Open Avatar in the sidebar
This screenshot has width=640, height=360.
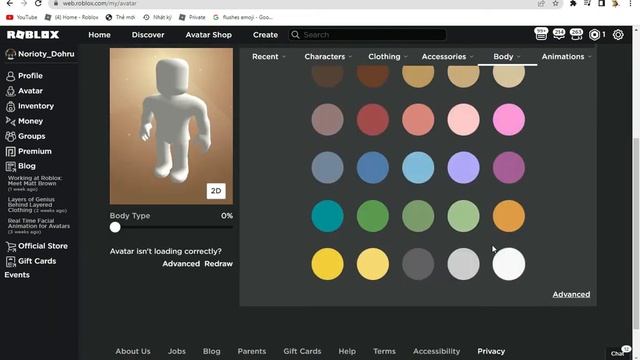pyautogui.click(x=24, y=91)
